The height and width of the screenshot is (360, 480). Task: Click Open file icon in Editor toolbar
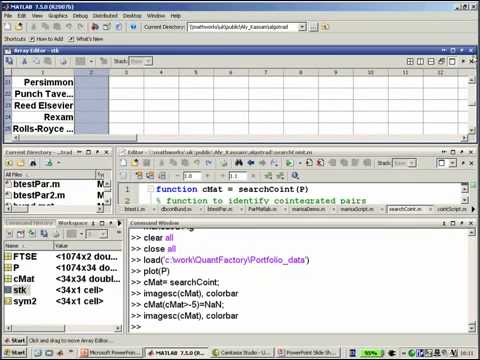[x=135, y=163]
